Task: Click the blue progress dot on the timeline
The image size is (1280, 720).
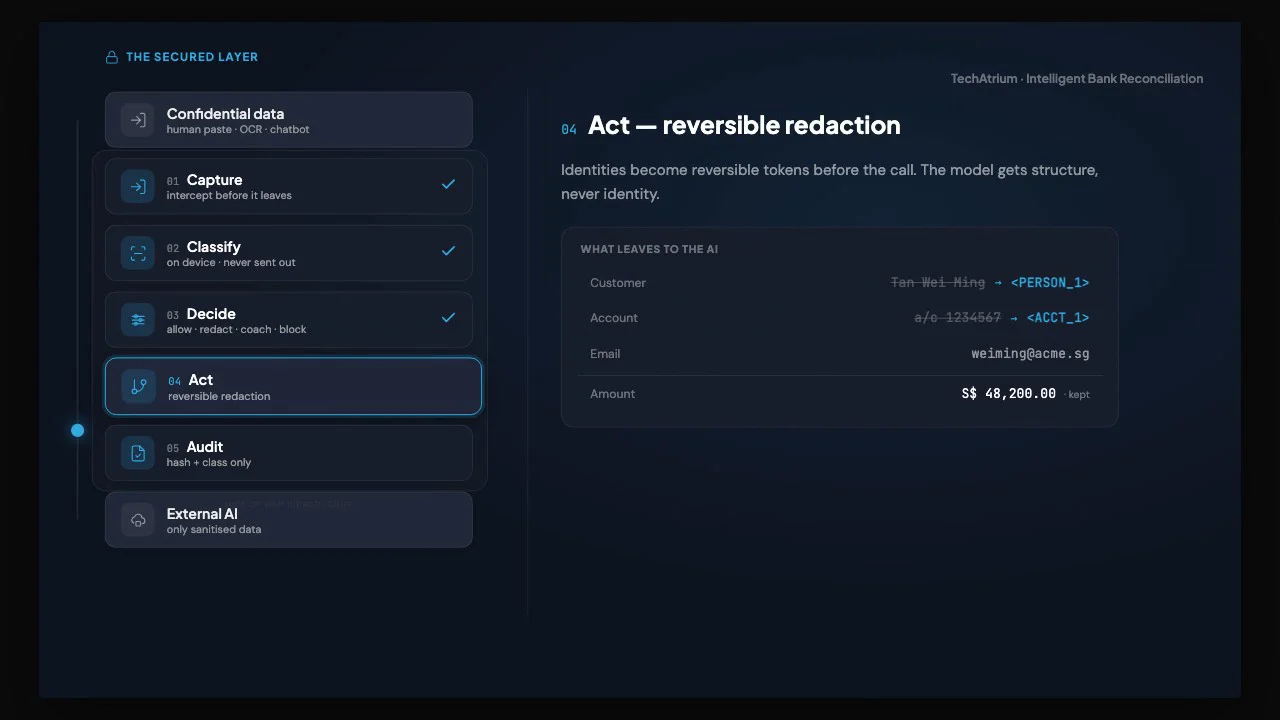Action: (77, 430)
